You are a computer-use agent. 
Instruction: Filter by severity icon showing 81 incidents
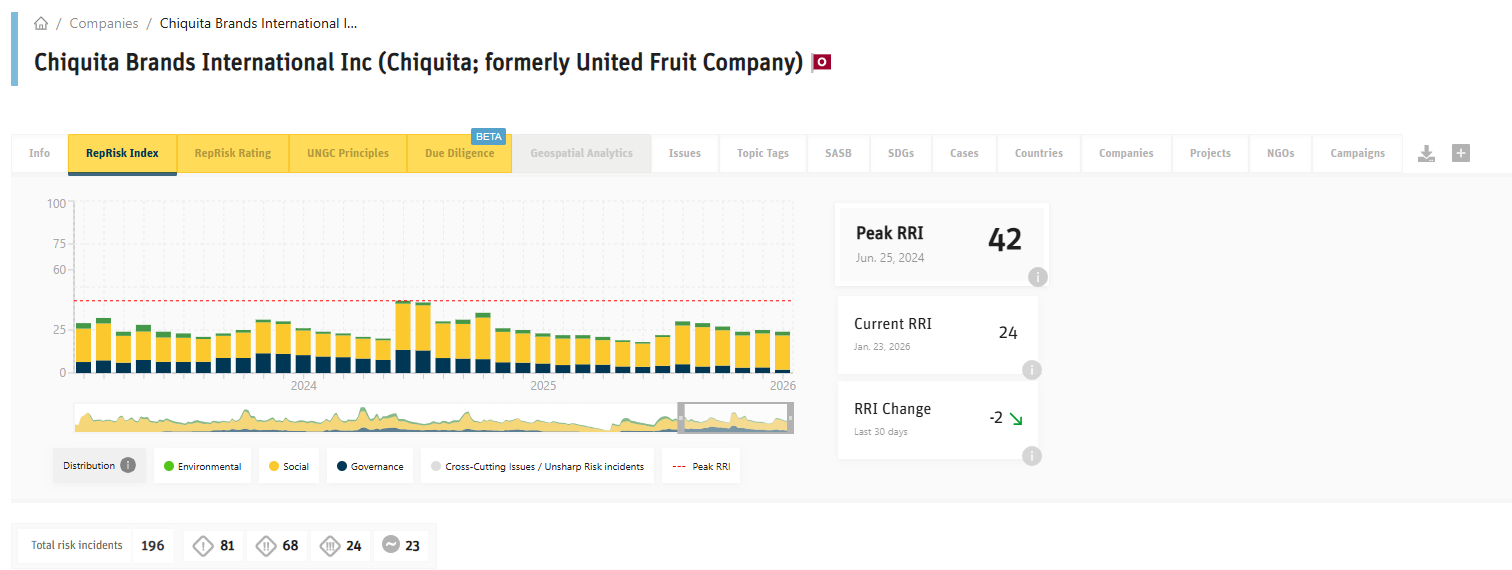[204, 545]
